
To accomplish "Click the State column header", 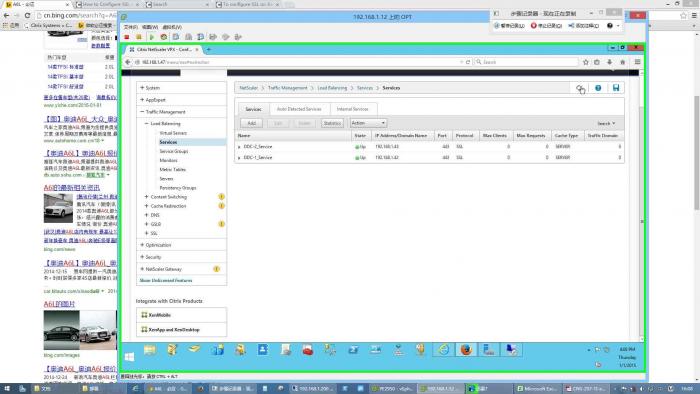I will (360, 135).
